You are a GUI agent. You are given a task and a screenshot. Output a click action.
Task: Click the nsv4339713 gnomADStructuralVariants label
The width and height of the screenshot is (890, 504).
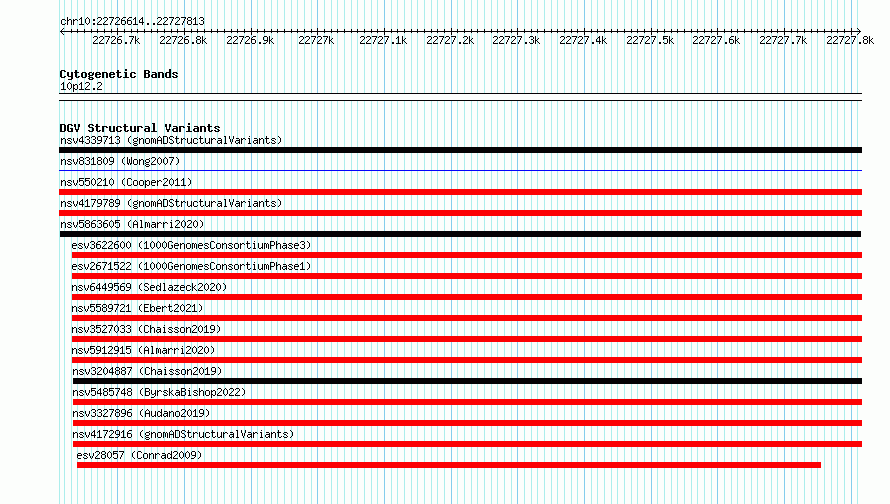pos(171,140)
